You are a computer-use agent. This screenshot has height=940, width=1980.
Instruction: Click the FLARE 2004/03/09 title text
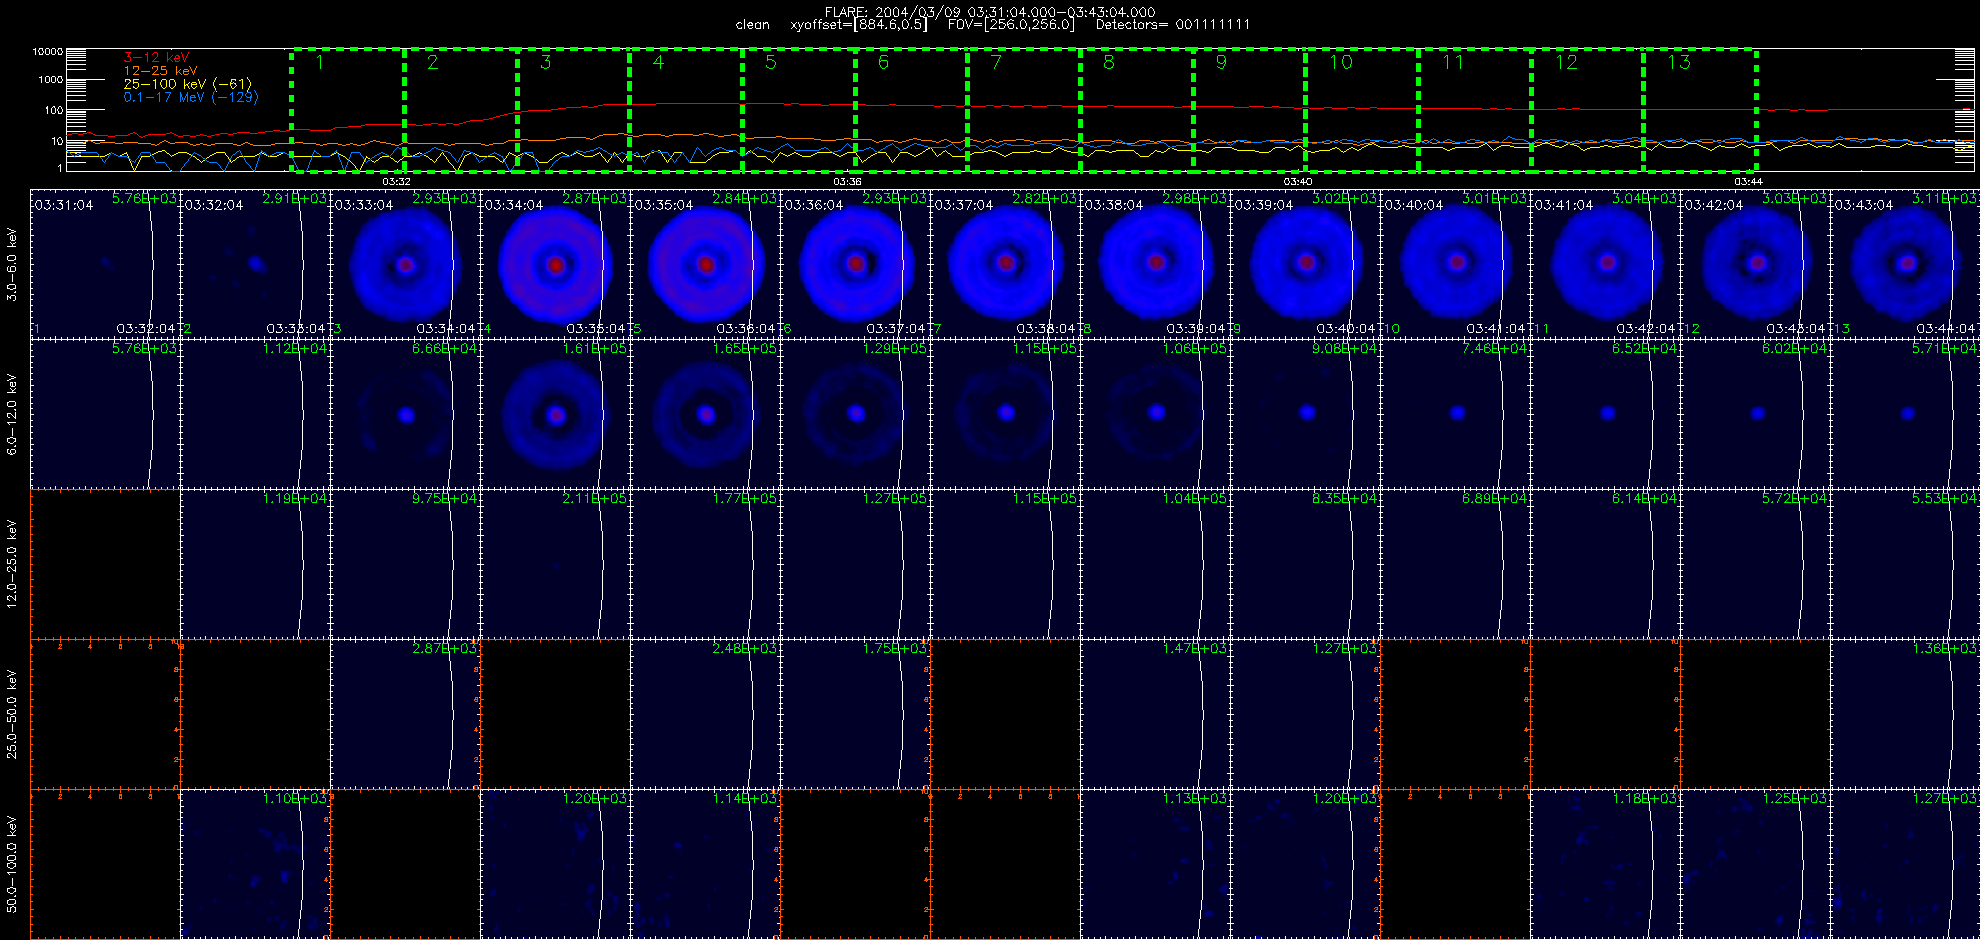[x=990, y=12]
